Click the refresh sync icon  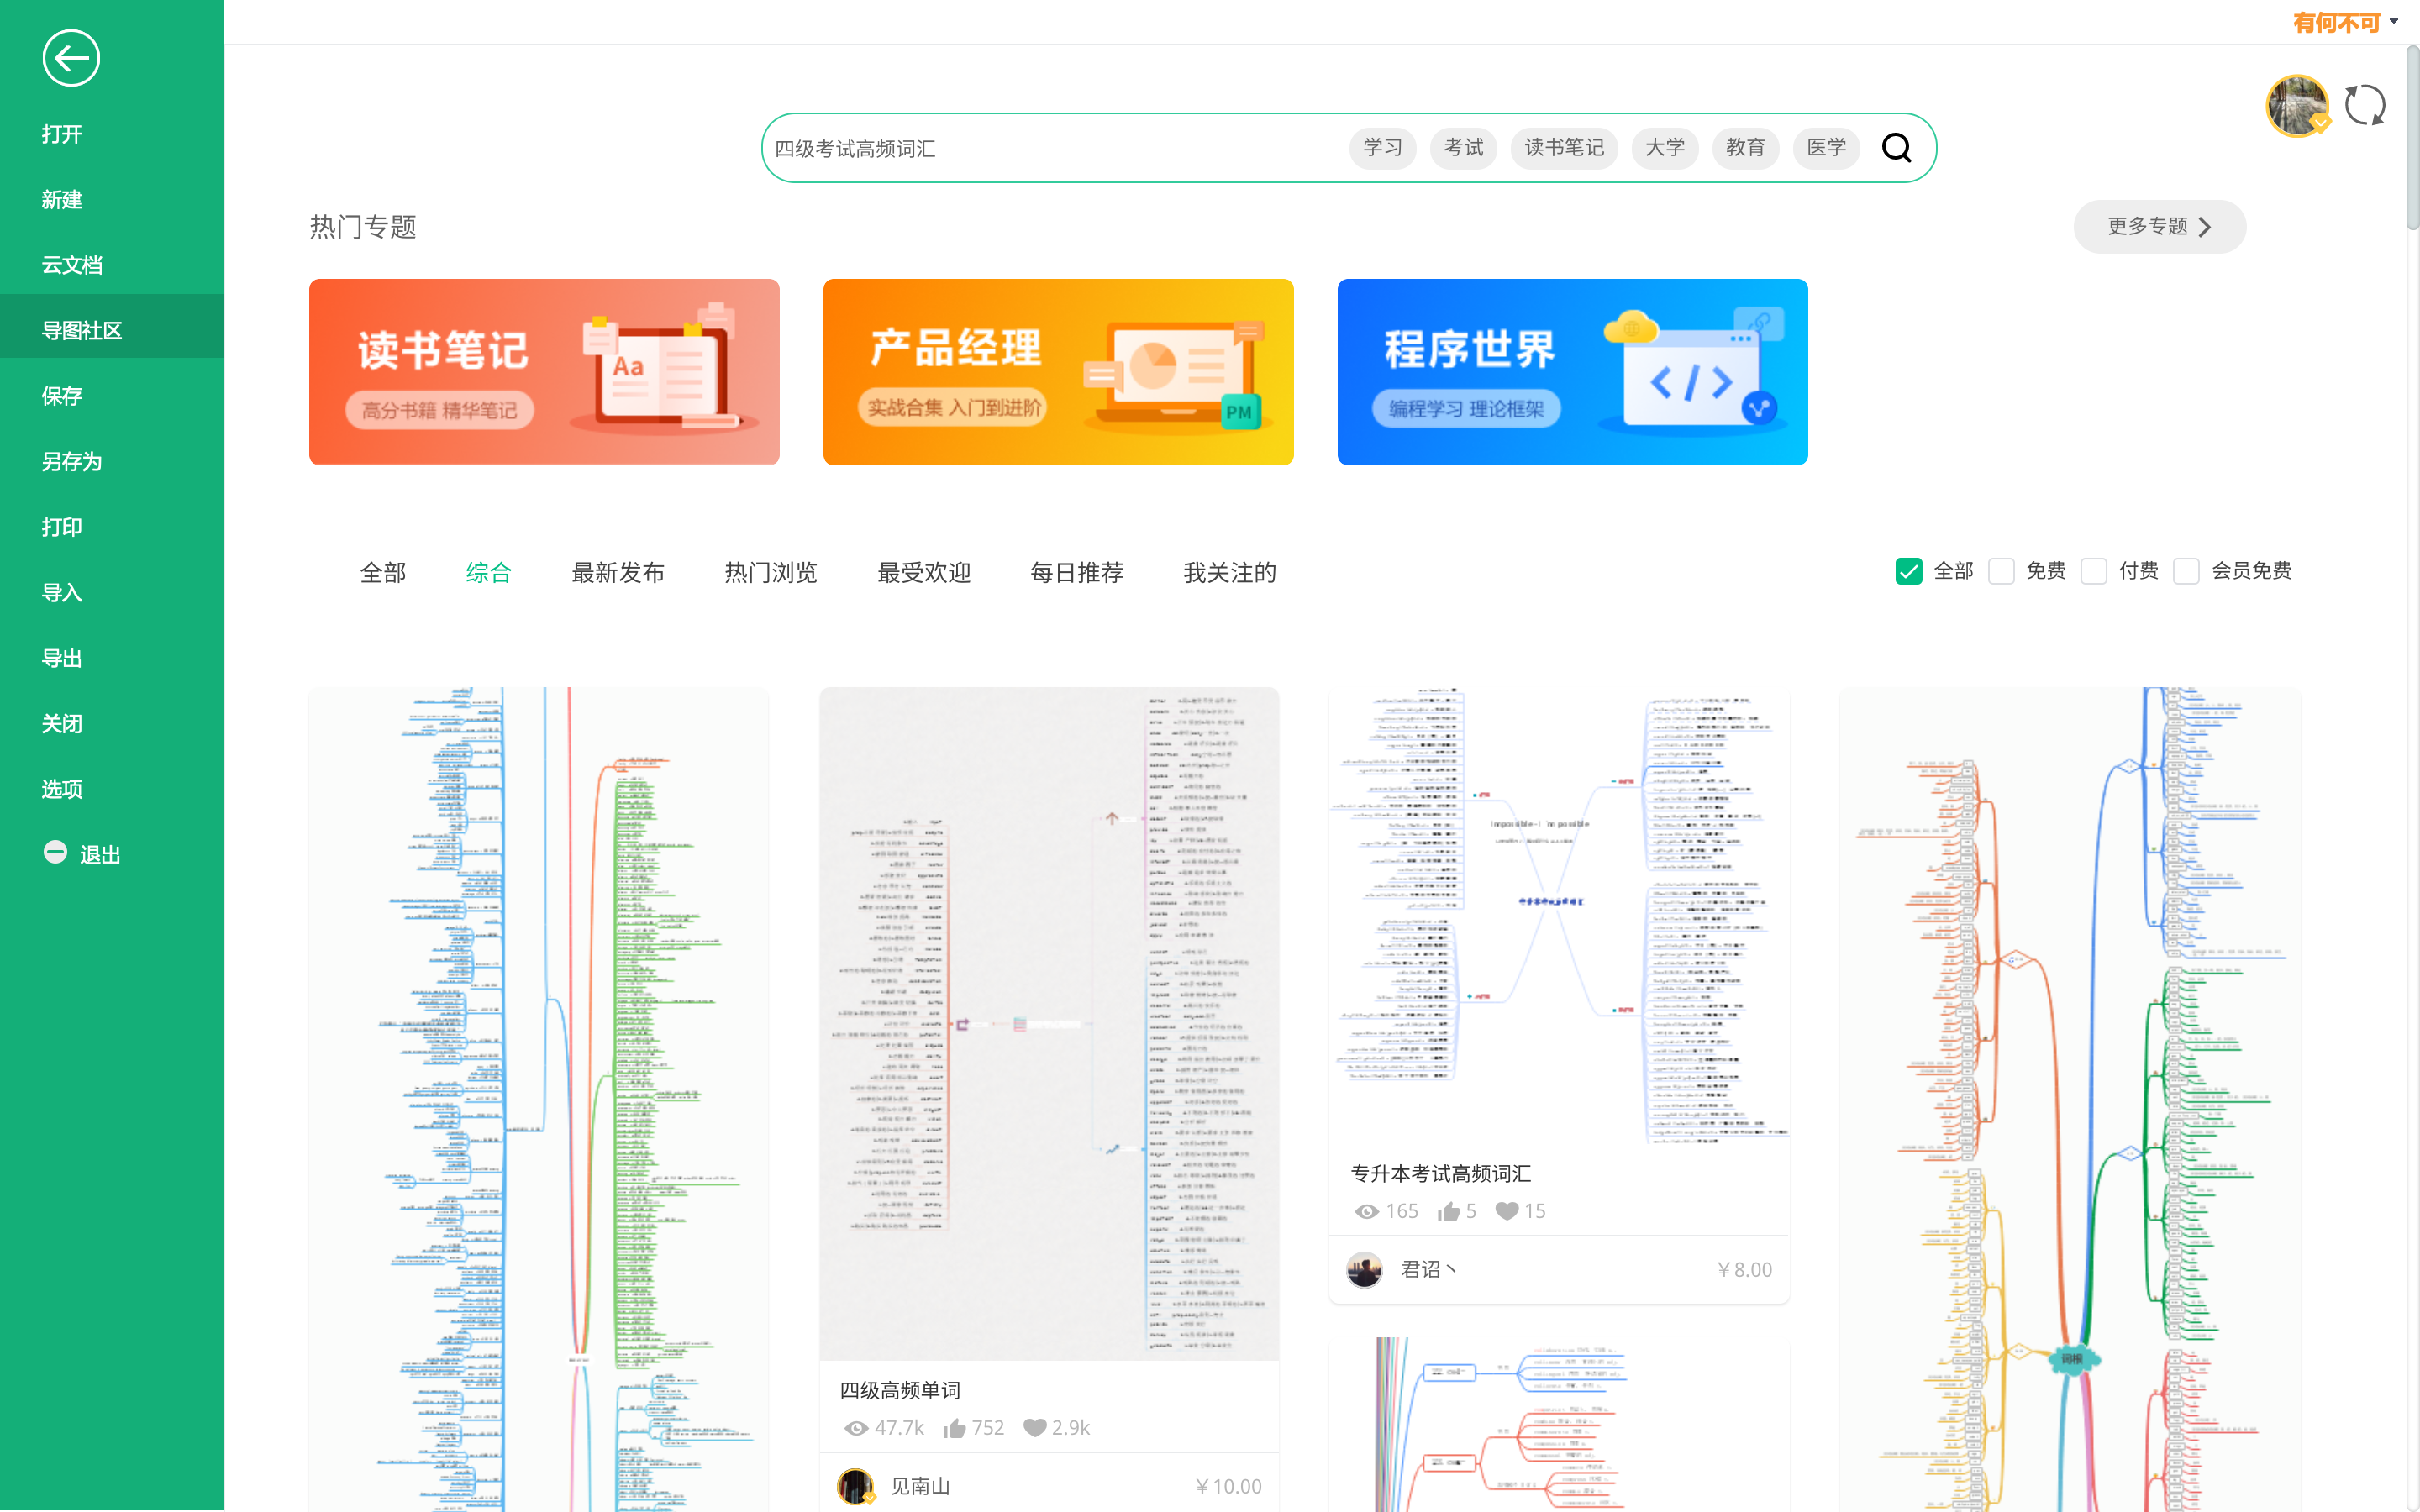[2364, 105]
